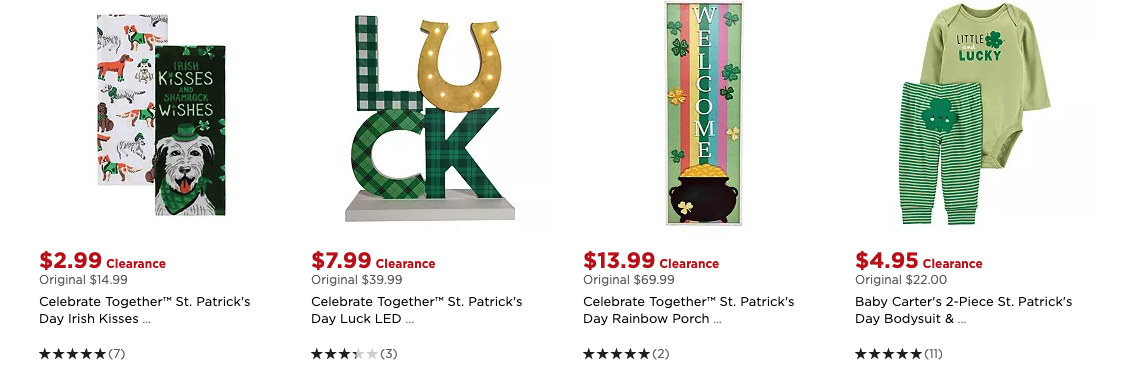The width and height of the screenshot is (1132, 379).
Task: Click Celebrate Together Irish Kisses product title
Action: click(145, 310)
